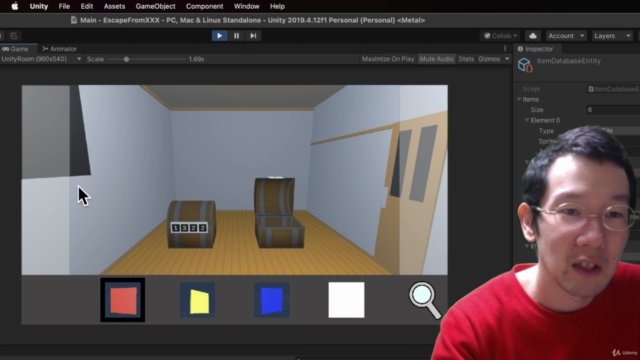Click the magnifying glass zoom icon
The image size is (640, 360).
tap(425, 300)
